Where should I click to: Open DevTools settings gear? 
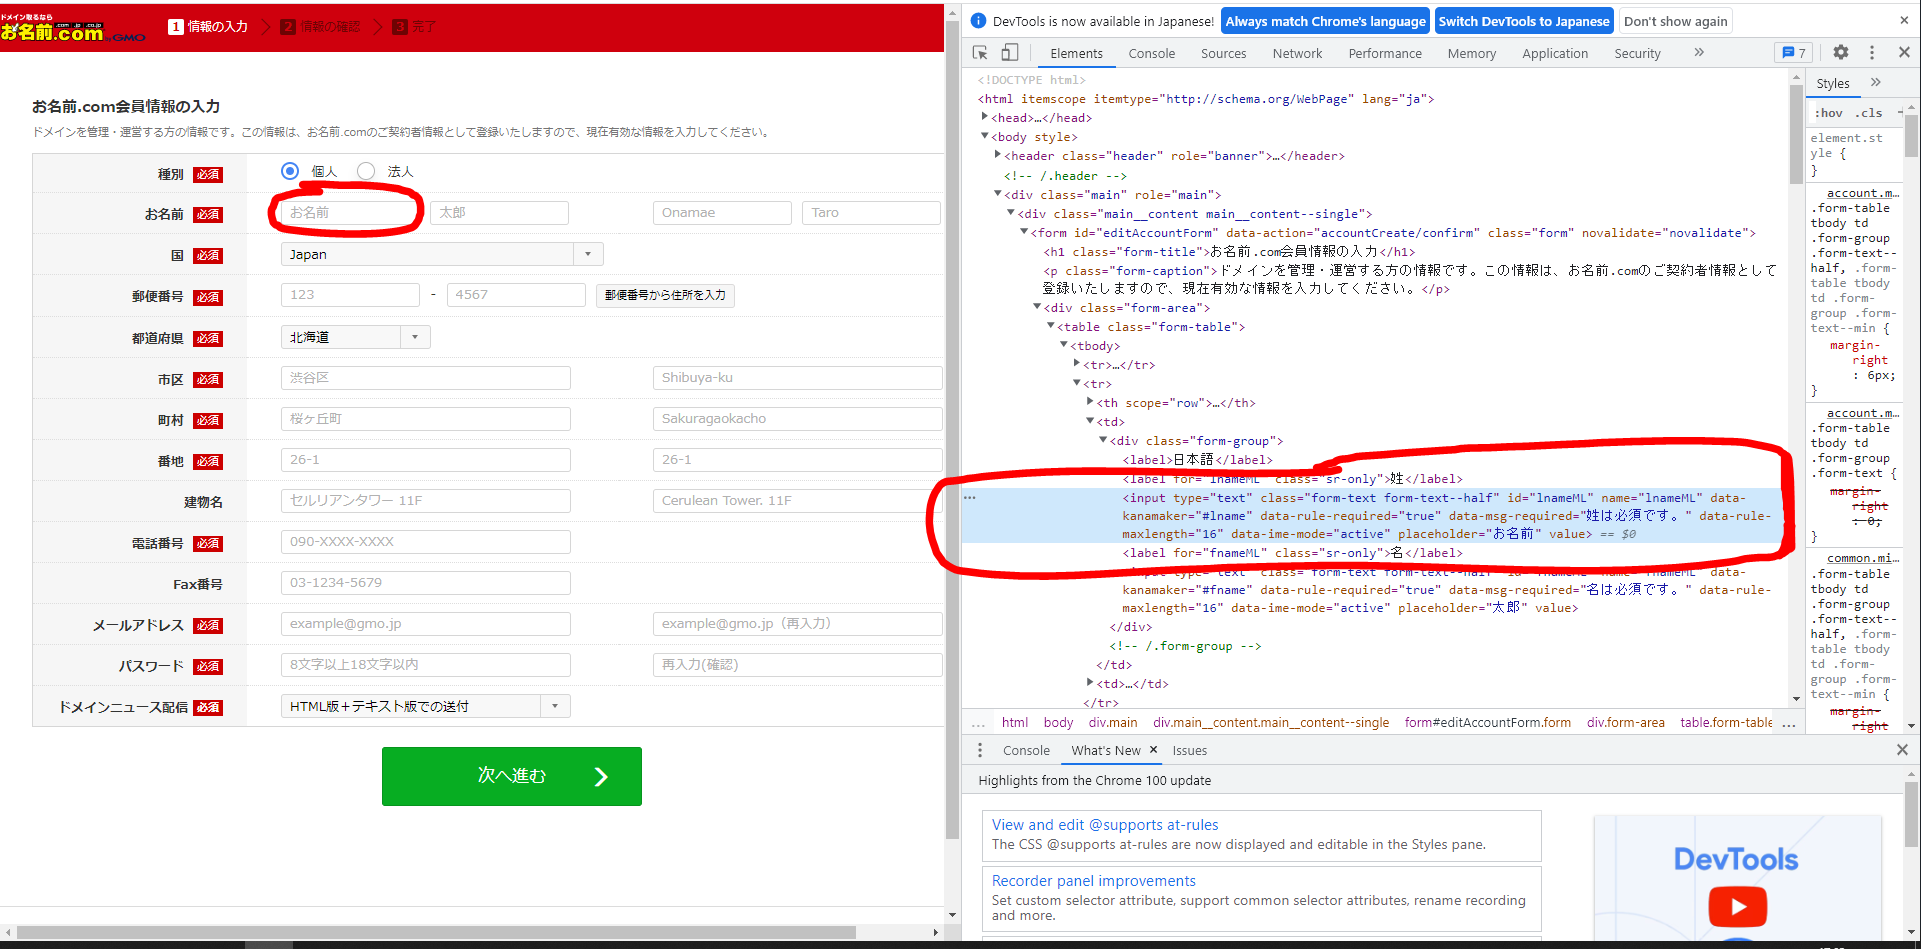point(1841,52)
